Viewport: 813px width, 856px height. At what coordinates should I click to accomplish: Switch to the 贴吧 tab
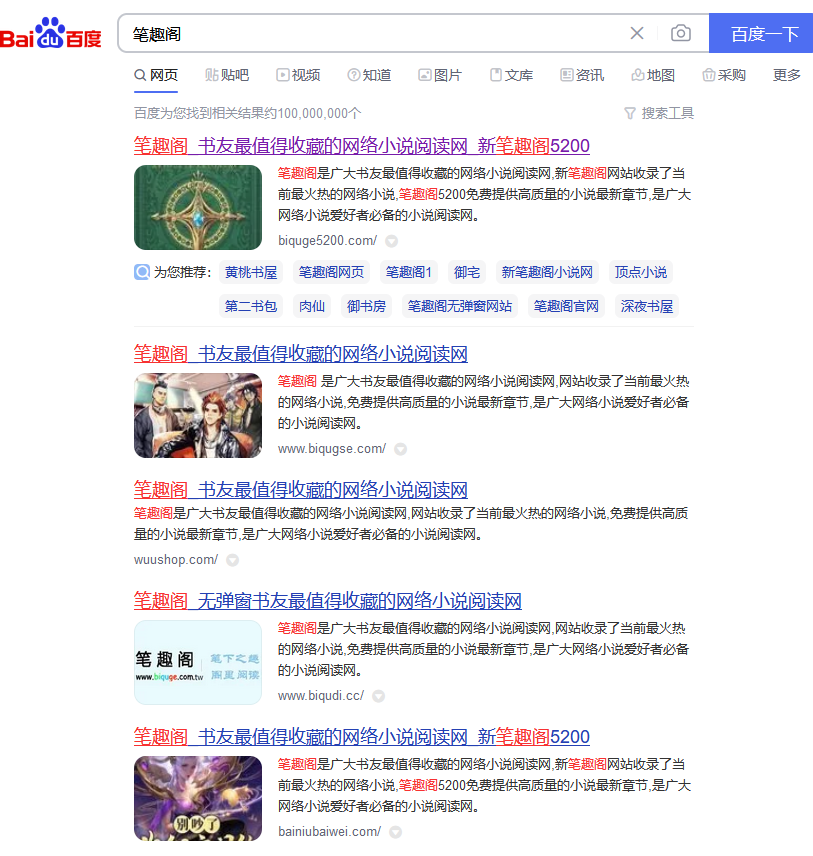[x=226, y=75]
